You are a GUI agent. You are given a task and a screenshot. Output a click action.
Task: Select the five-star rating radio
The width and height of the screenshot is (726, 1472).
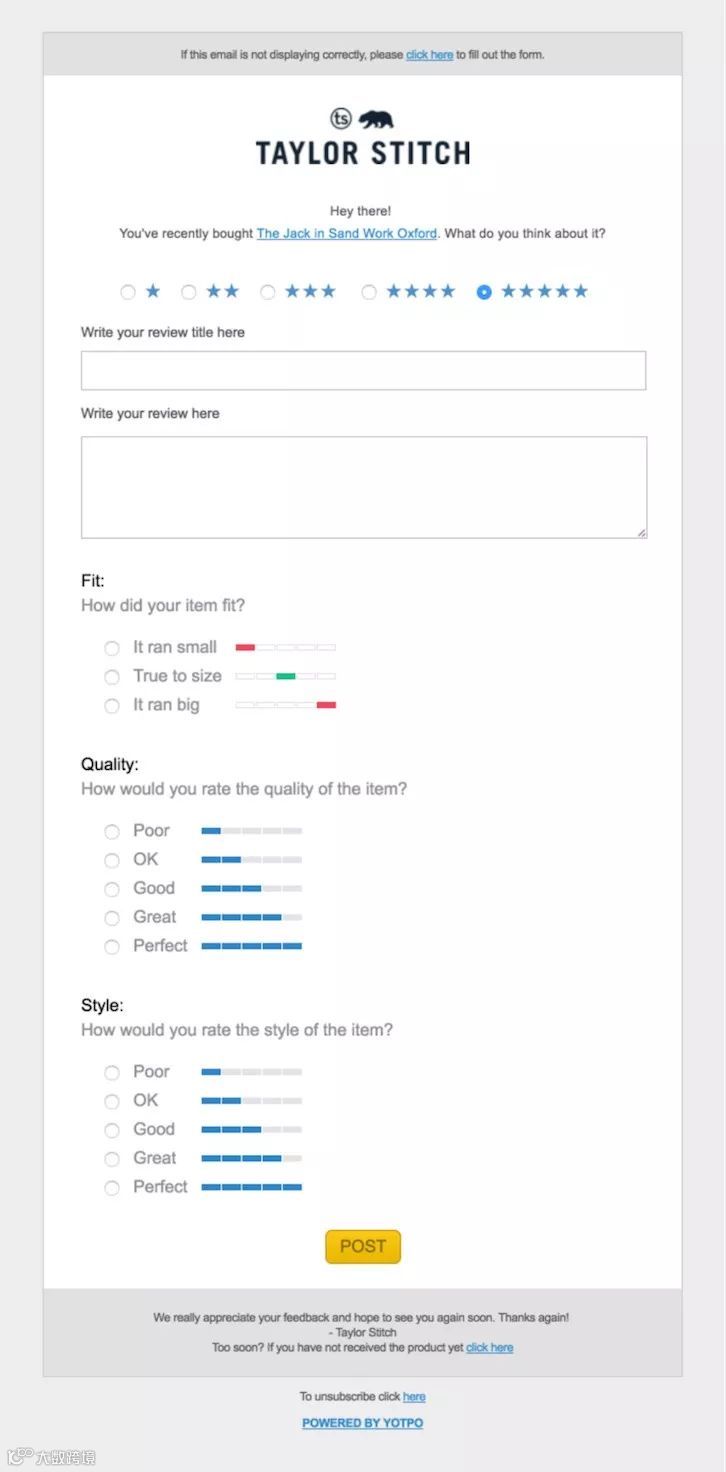484,292
